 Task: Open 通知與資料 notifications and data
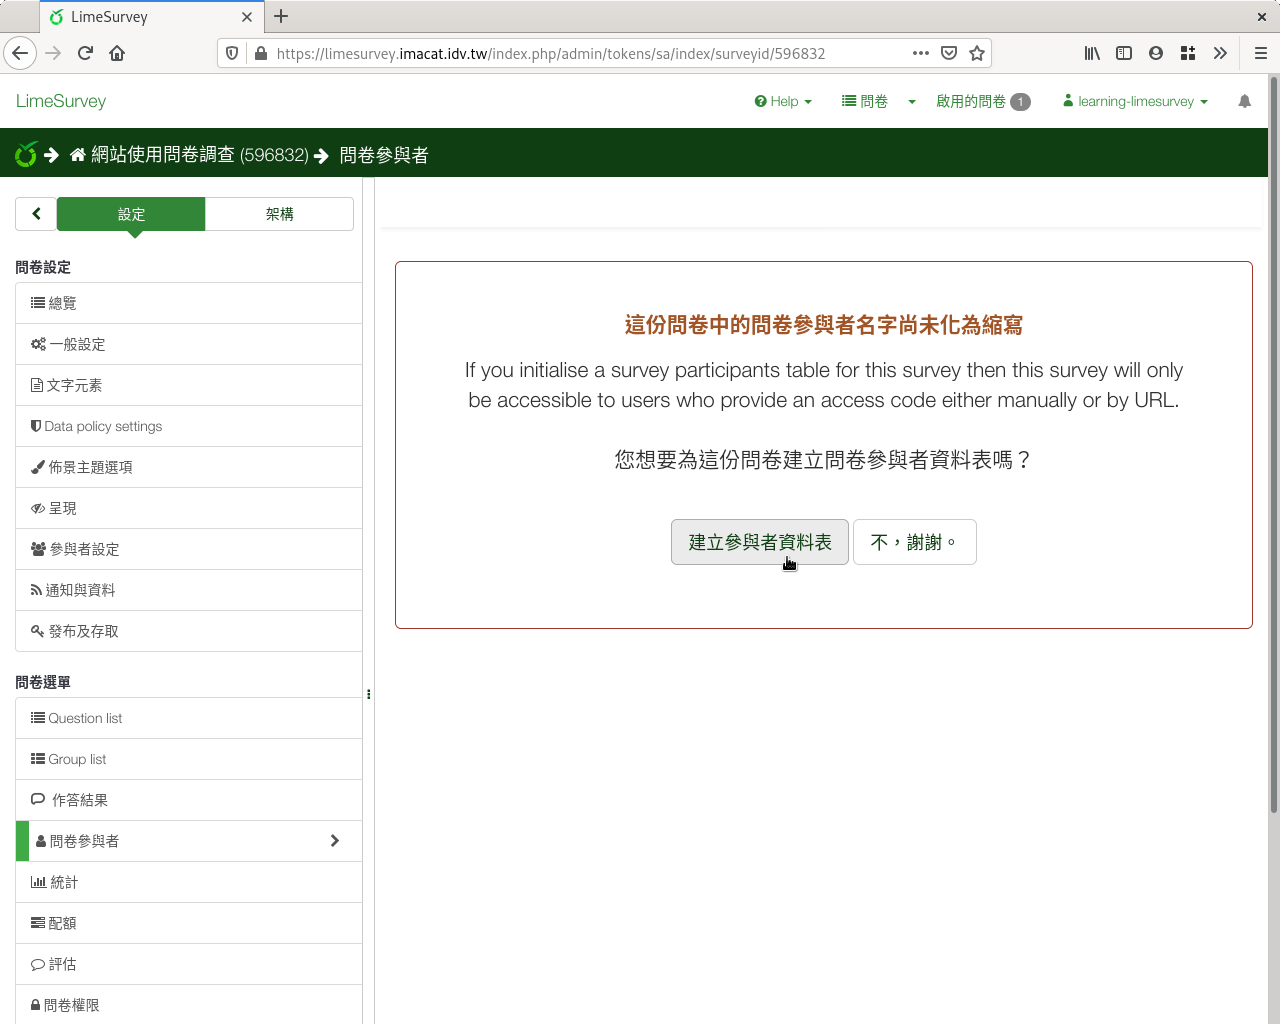click(x=189, y=590)
